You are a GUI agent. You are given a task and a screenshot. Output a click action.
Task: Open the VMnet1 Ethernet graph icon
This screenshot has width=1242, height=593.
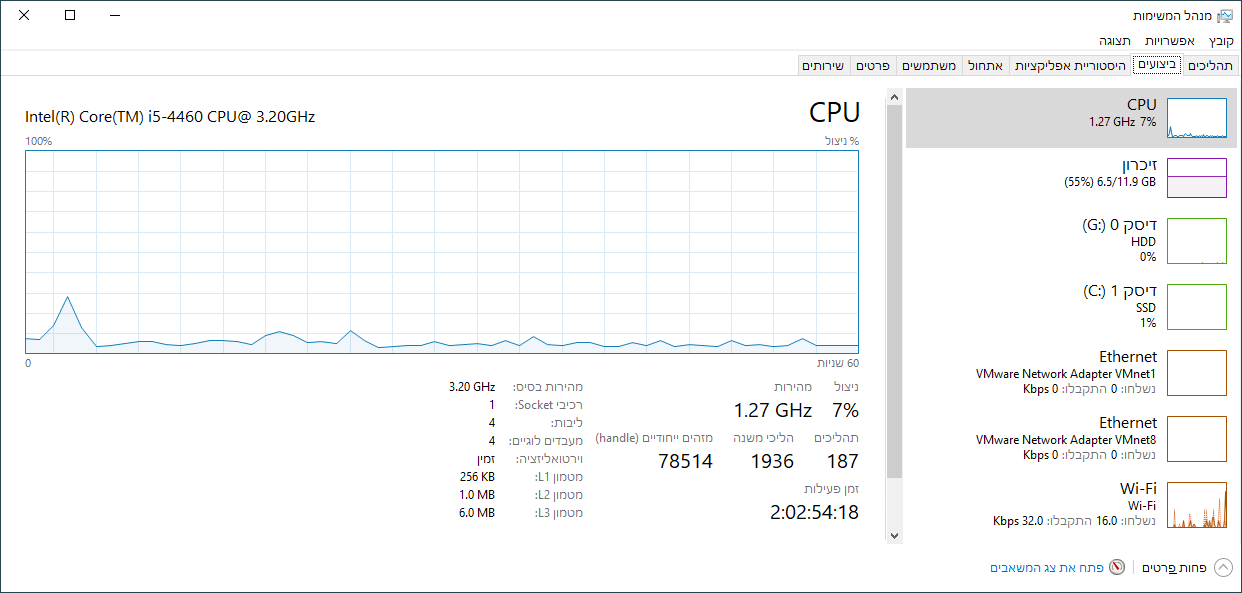coord(1197,373)
